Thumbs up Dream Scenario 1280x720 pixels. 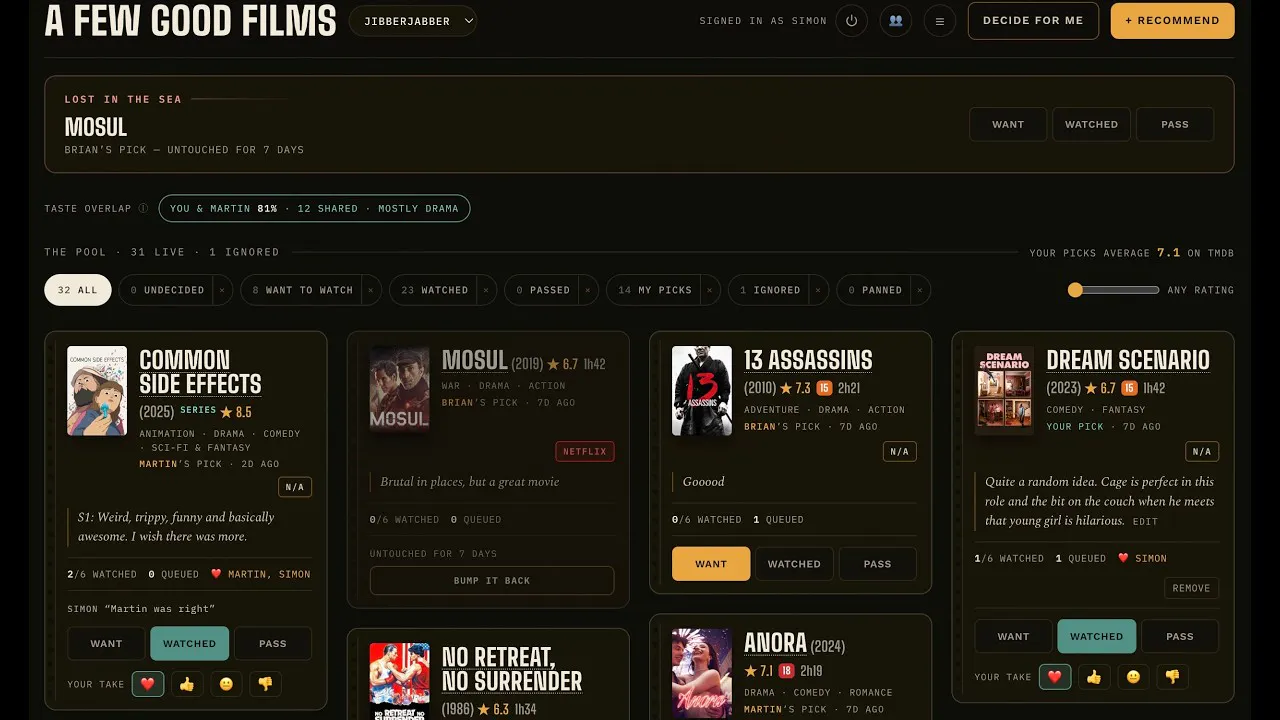[x=1094, y=677]
